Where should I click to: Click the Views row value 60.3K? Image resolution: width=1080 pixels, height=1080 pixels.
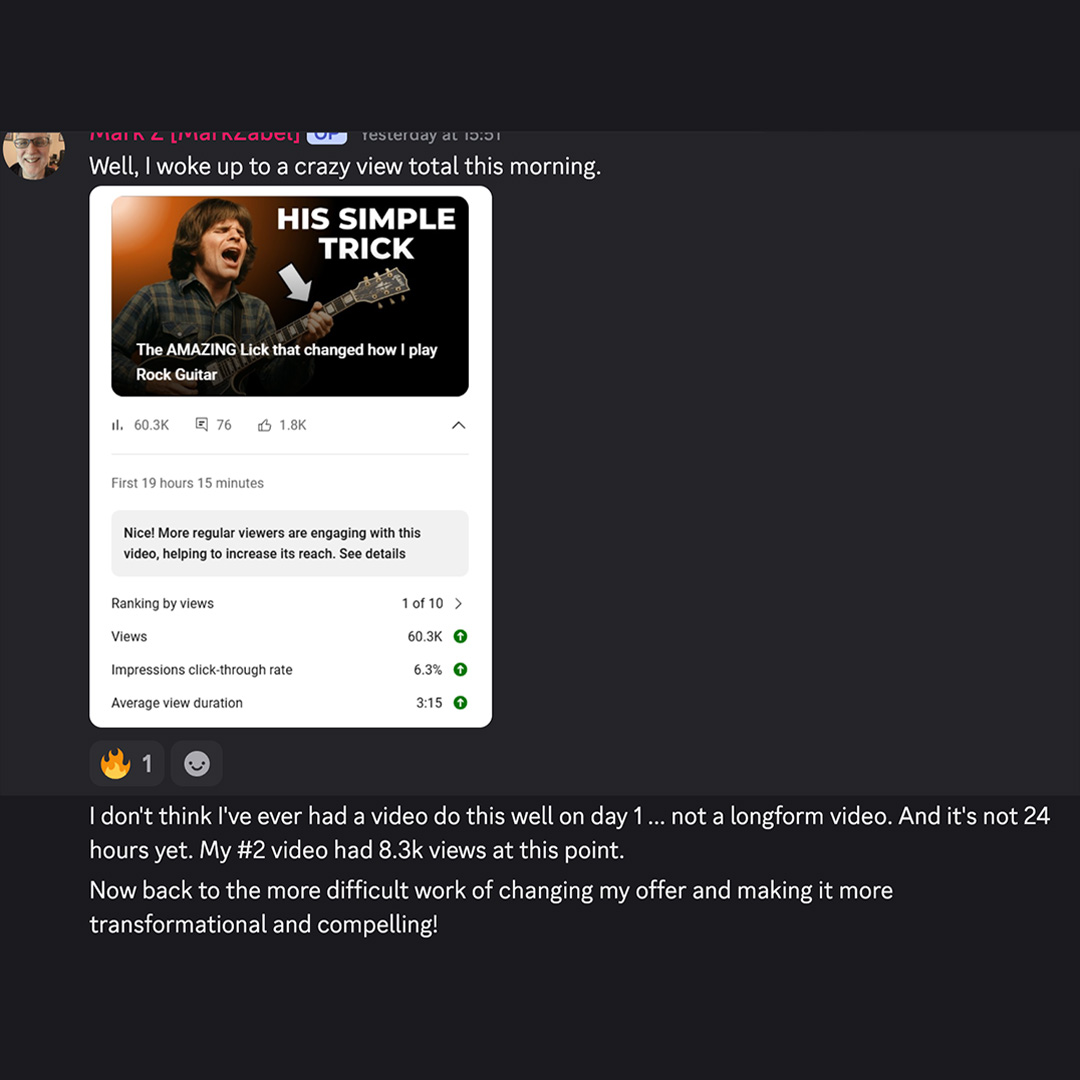coord(424,636)
